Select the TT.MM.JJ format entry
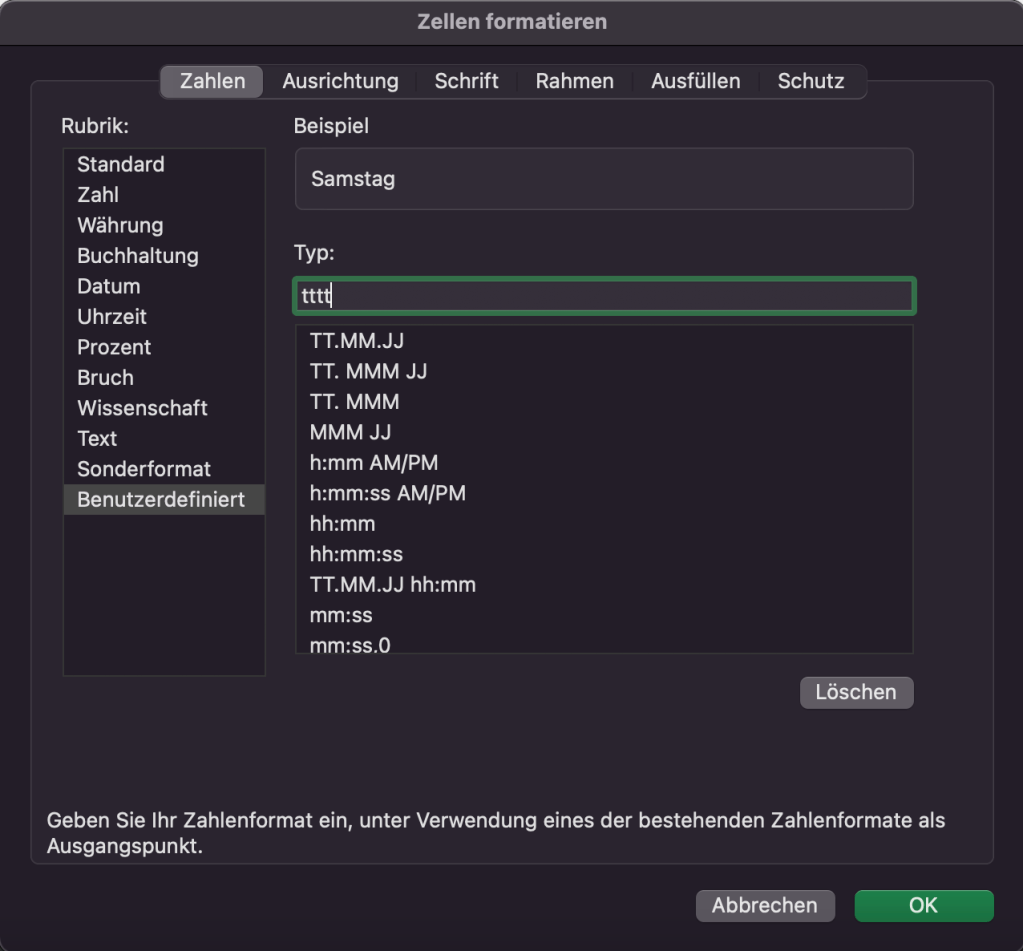Image resolution: width=1023 pixels, height=951 pixels. coord(357,341)
